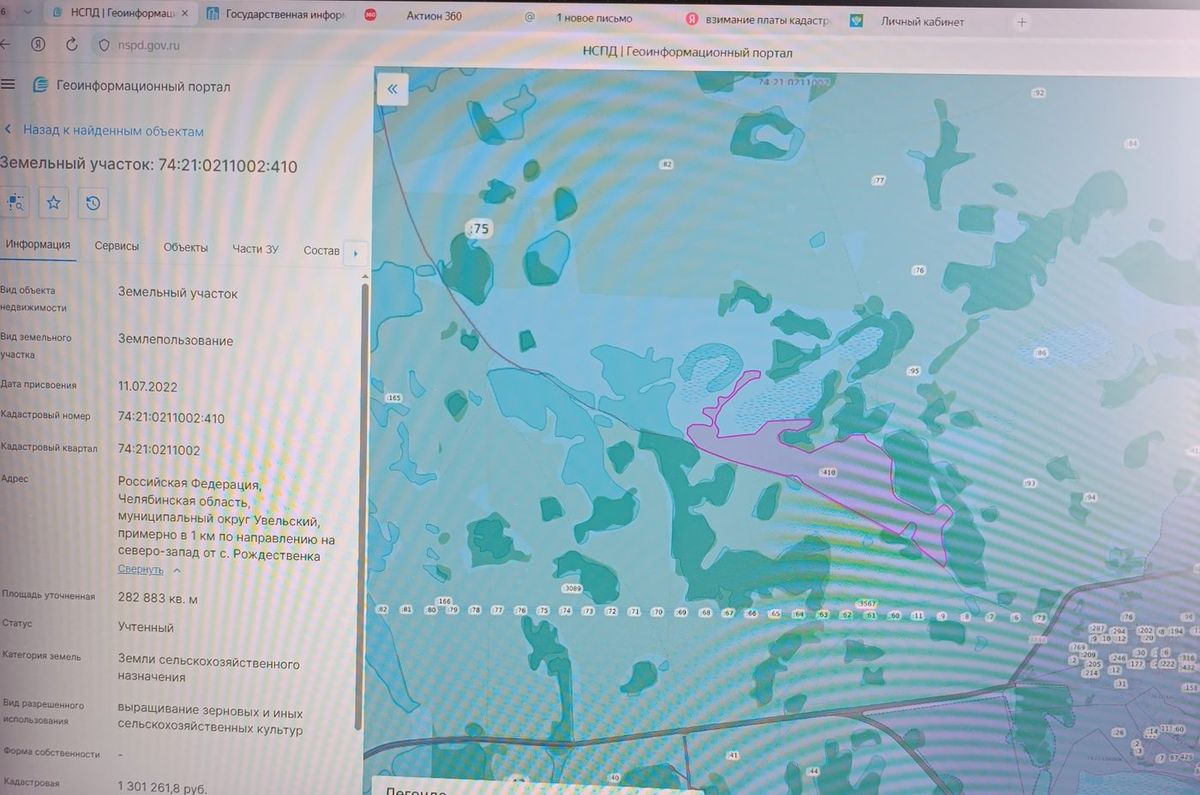
Task: Open a new browser tab
Action: coord(1021,21)
